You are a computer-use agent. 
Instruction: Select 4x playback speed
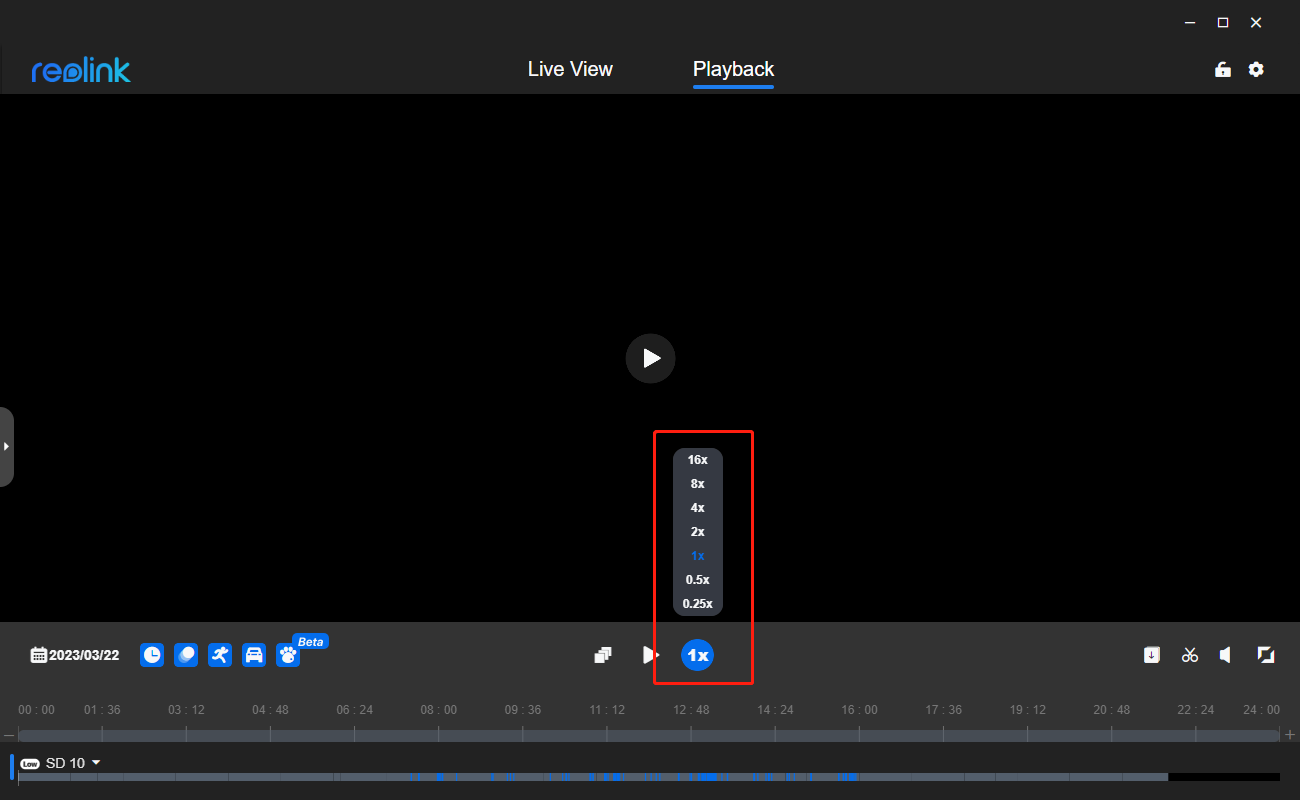698,508
